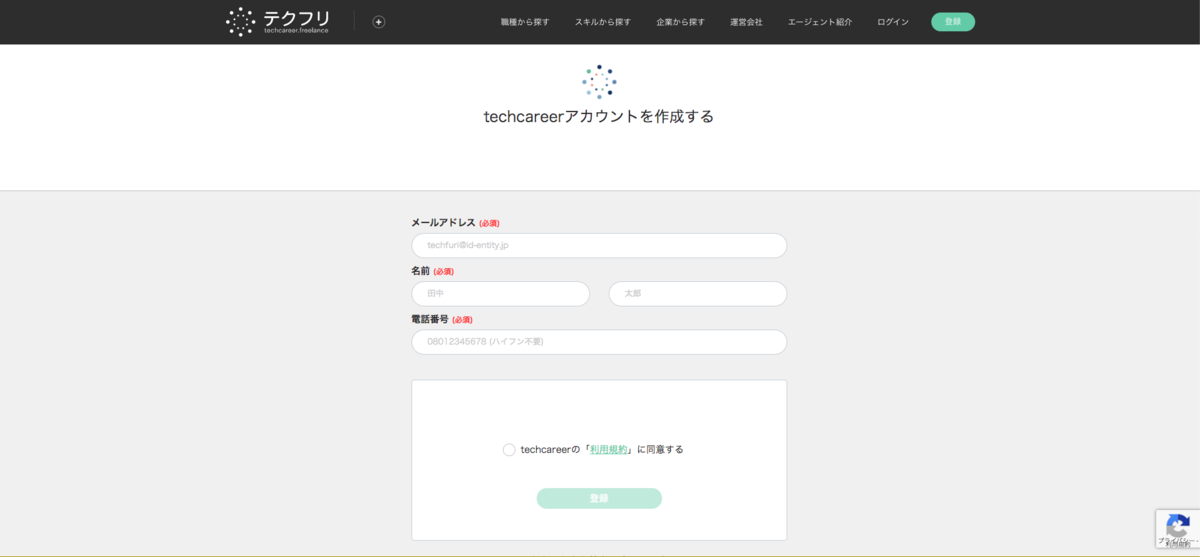Focus the メールアドレス input field
The height and width of the screenshot is (557, 1200).
tap(599, 246)
